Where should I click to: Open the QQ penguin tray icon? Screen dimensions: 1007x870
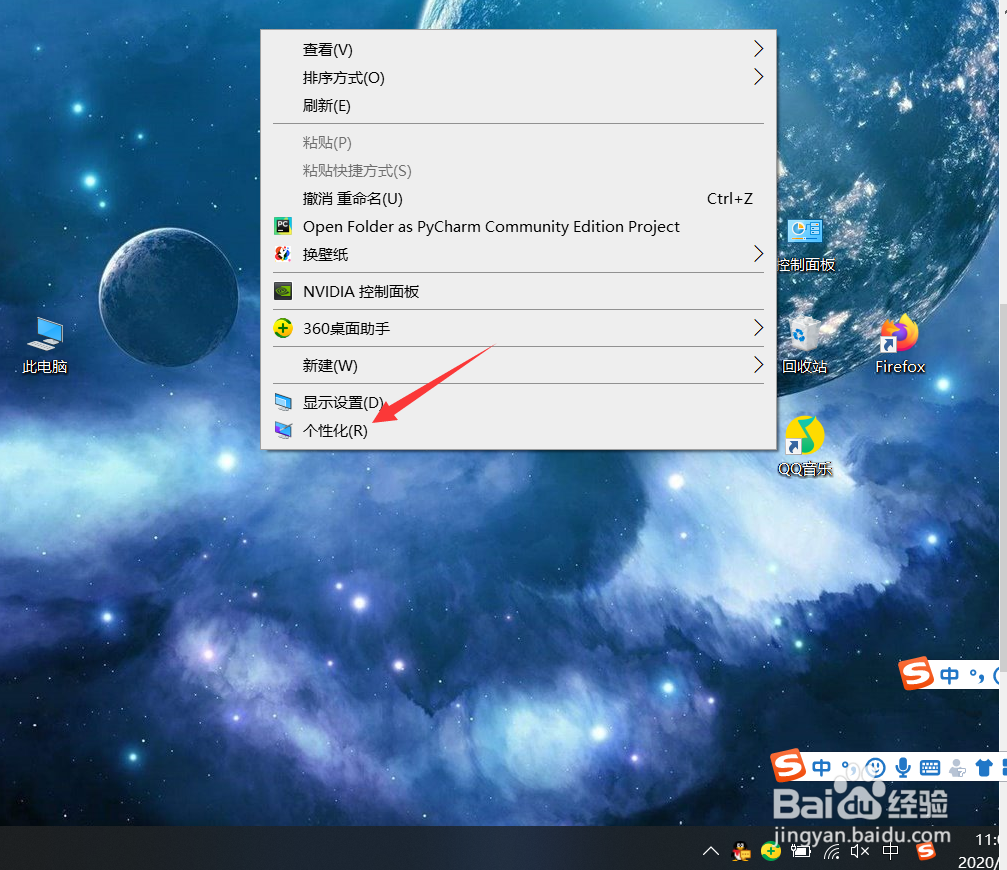click(741, 851)
